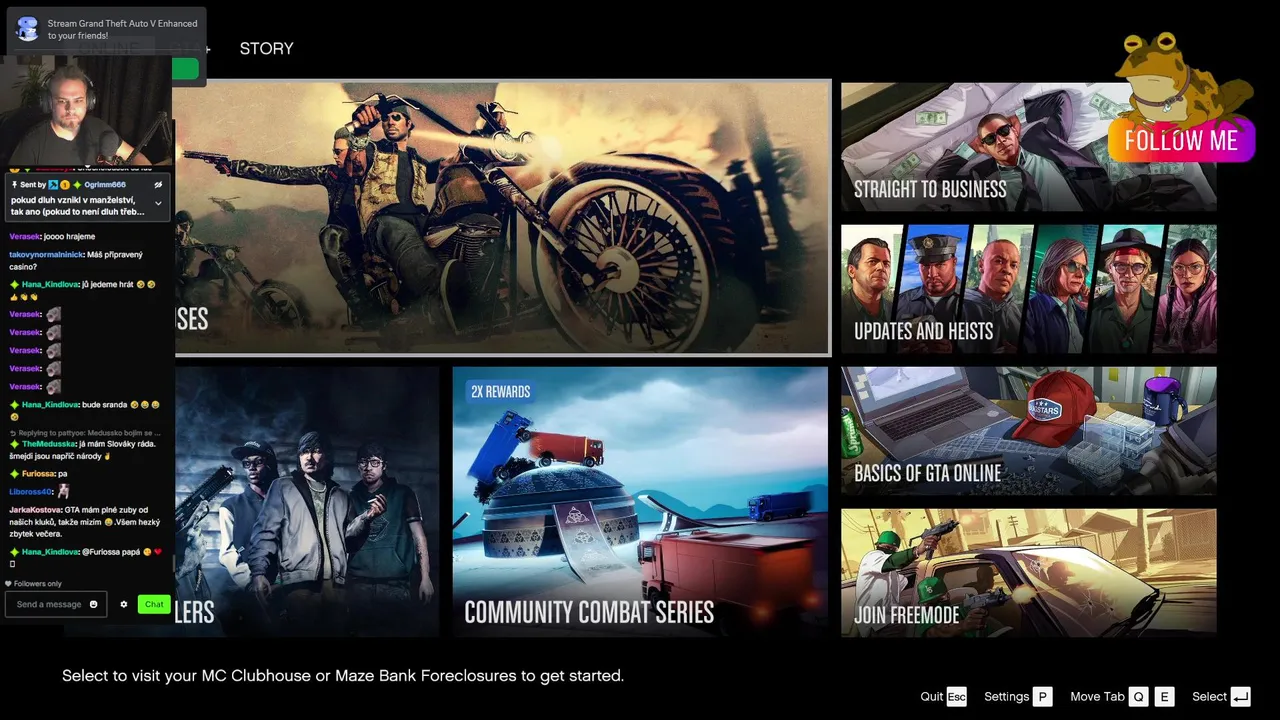Click the Settings P key prompt
1280x720 pixels.
[x=1018, y=697]
